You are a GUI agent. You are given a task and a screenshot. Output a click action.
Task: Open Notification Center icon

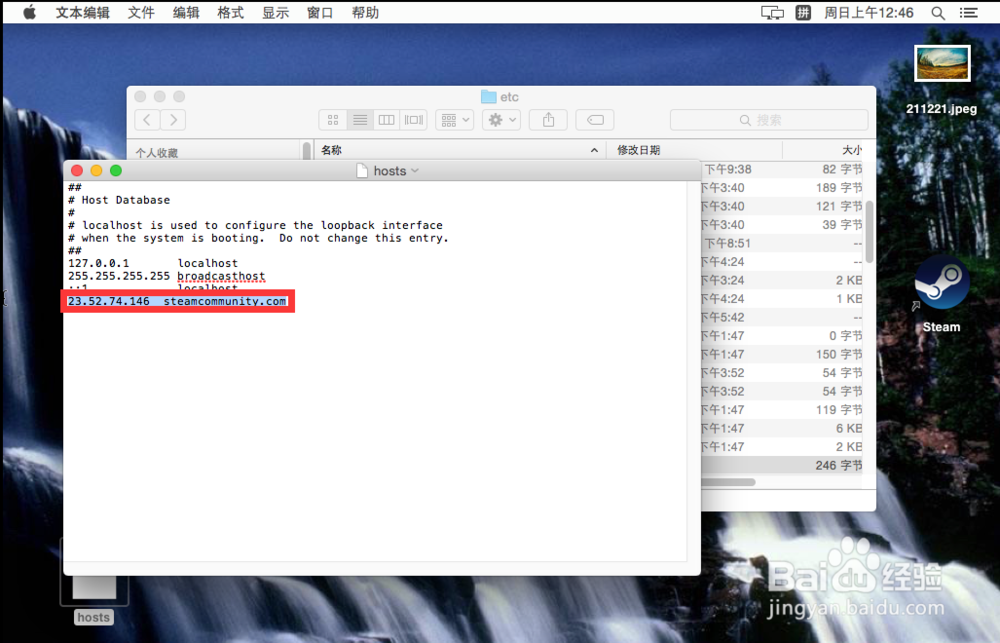969,13
